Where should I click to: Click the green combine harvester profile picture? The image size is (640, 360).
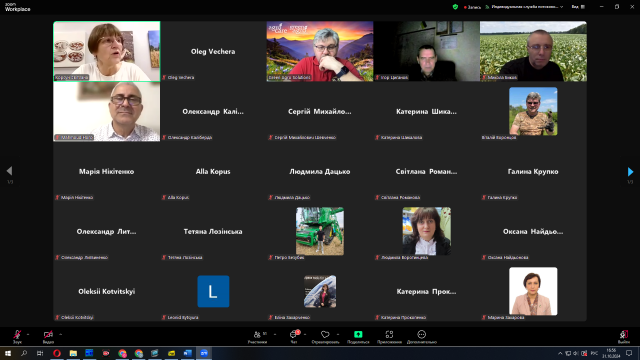pyautogui.click(x=320, y=231)
